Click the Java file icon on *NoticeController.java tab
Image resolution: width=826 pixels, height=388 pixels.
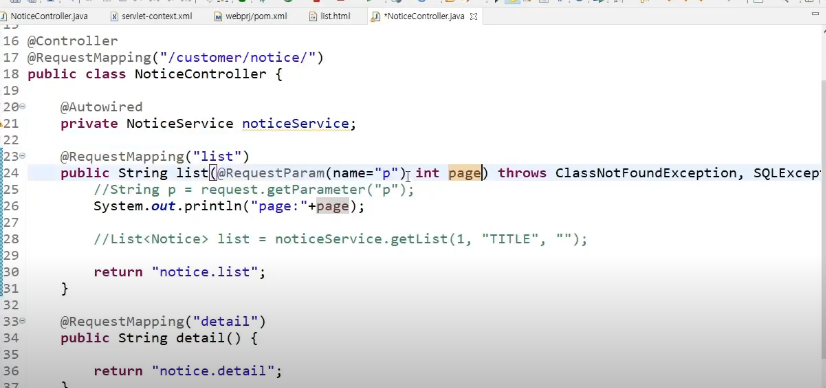click(x=375, y=16)
